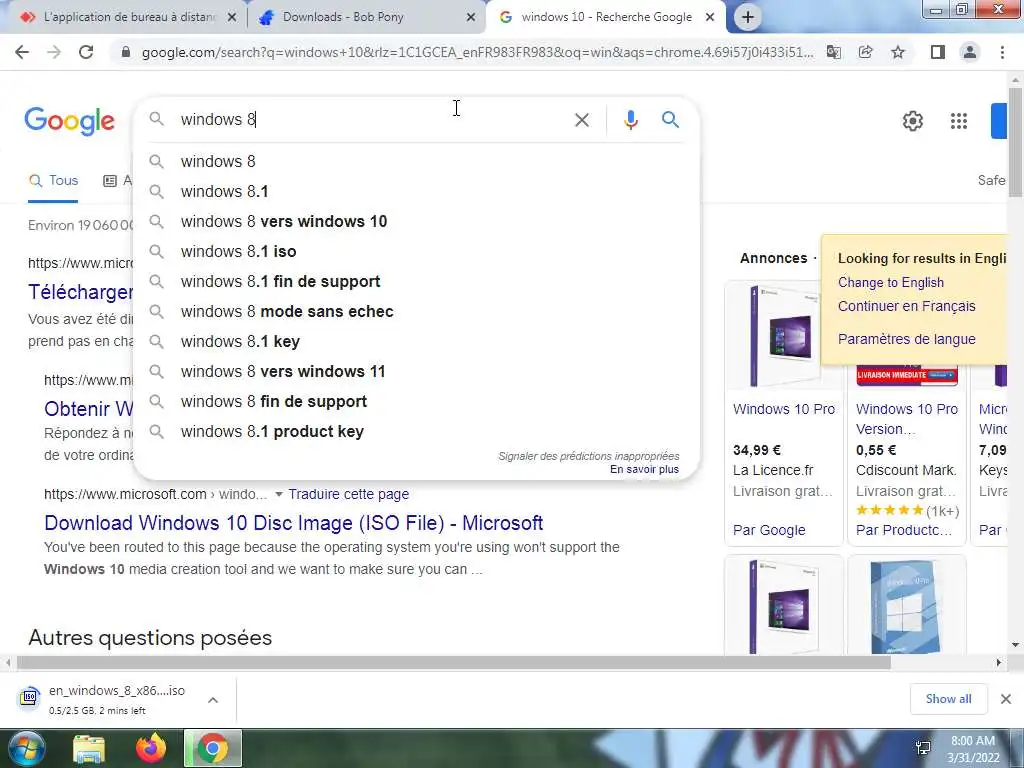The width and height of the screenshot is (1024, 768).
Task: Click 'Show all' downloads button
Action: point(948,699)
